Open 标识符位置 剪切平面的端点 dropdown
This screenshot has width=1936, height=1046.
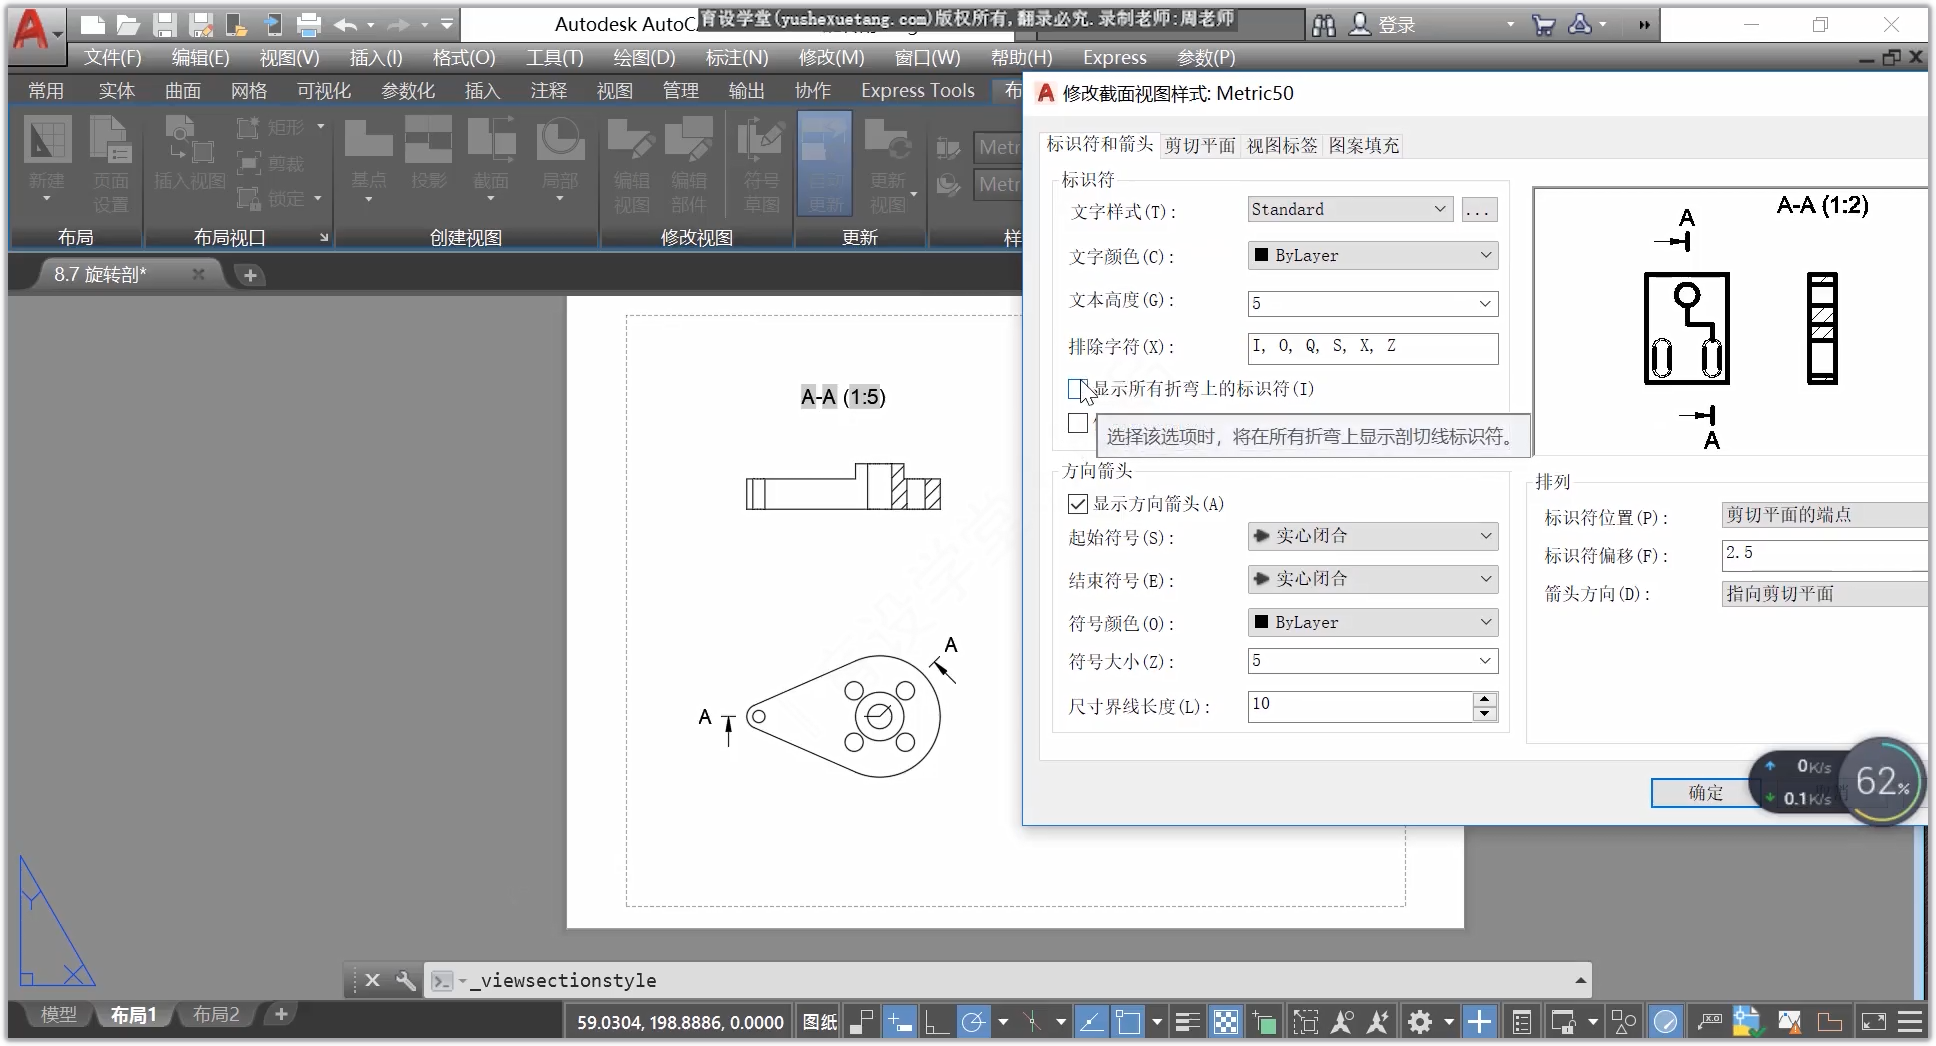pos(1824,515)
